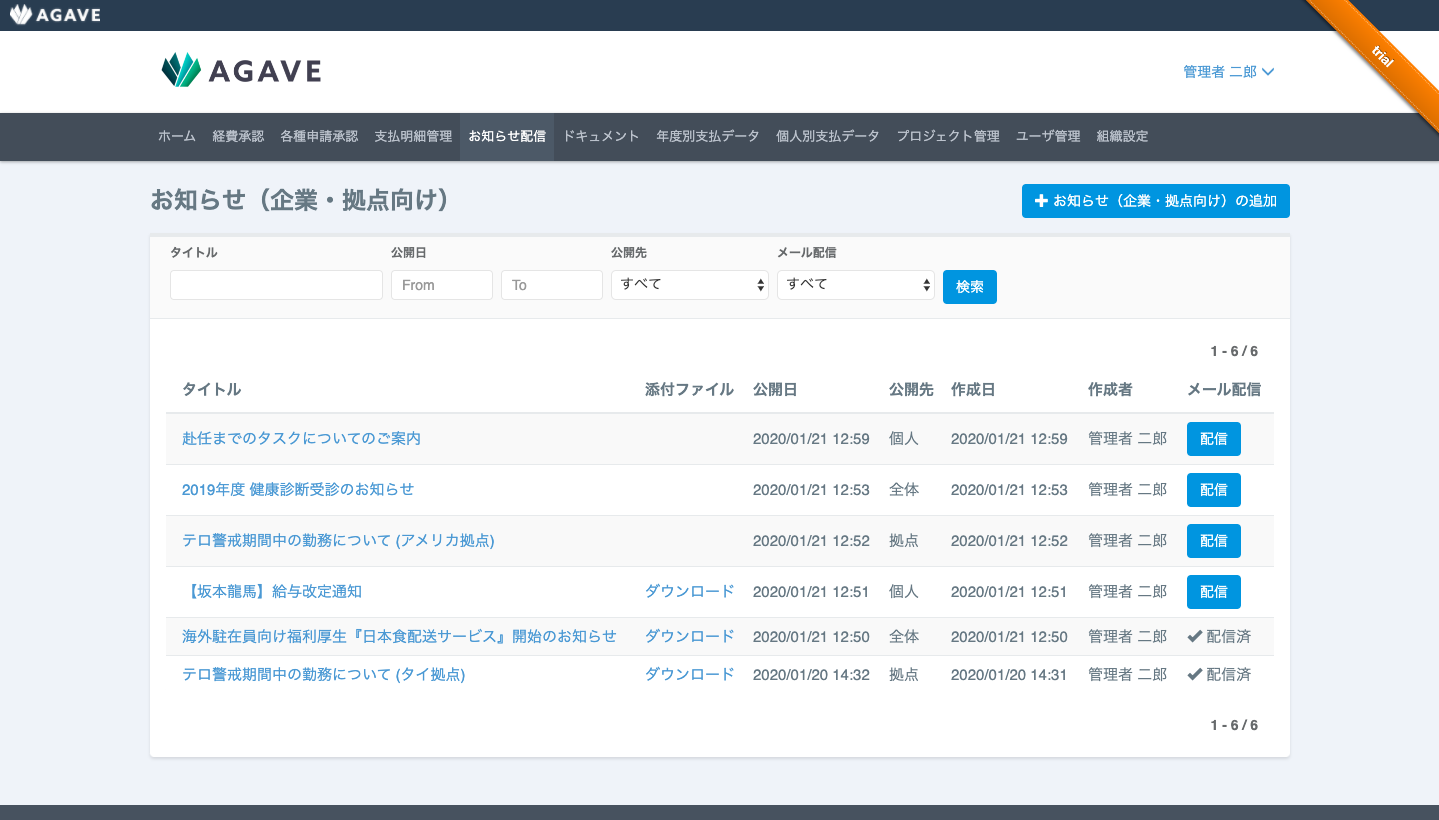
Task: Open 2019年度 健康診断受診のお知らせ notice
Action: click(298, 490)
